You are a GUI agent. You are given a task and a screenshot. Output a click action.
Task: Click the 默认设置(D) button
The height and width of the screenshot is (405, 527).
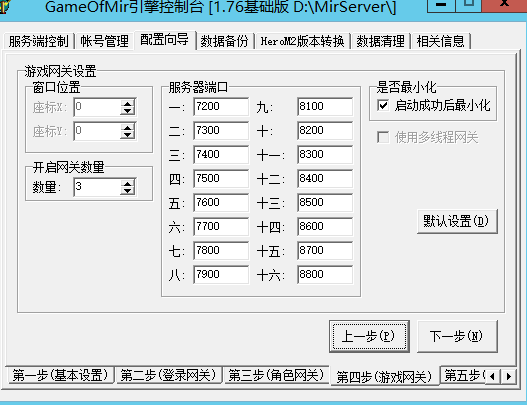pos(457,221)
